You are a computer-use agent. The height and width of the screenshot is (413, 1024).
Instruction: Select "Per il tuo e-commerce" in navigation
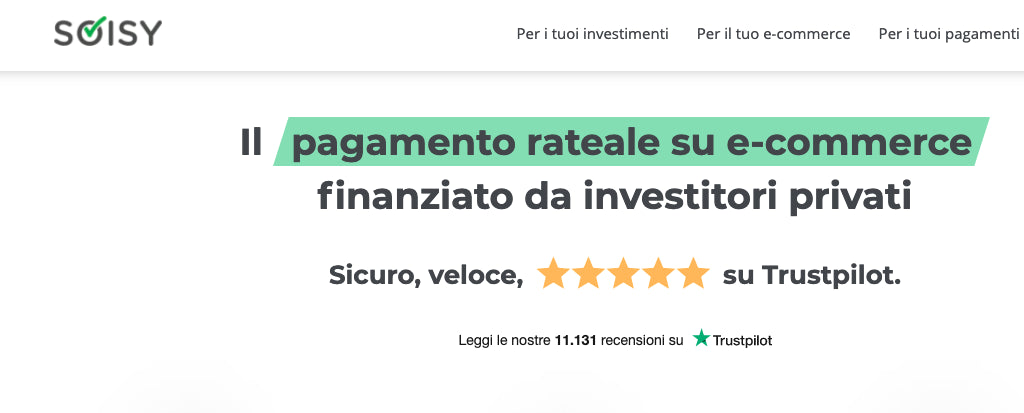point(773,34)
